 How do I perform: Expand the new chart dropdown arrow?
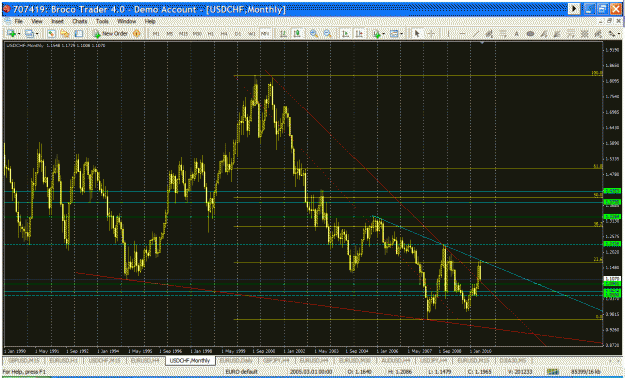18,34
